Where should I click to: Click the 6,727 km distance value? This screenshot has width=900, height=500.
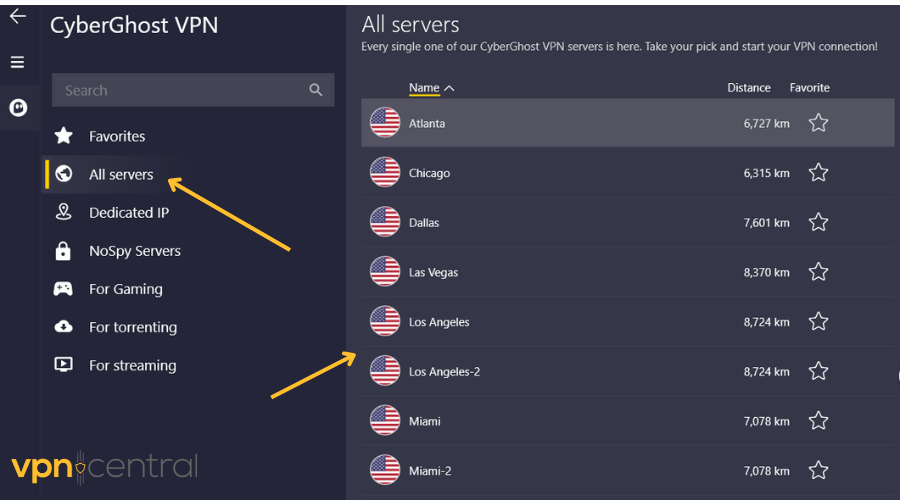(766, 123)
